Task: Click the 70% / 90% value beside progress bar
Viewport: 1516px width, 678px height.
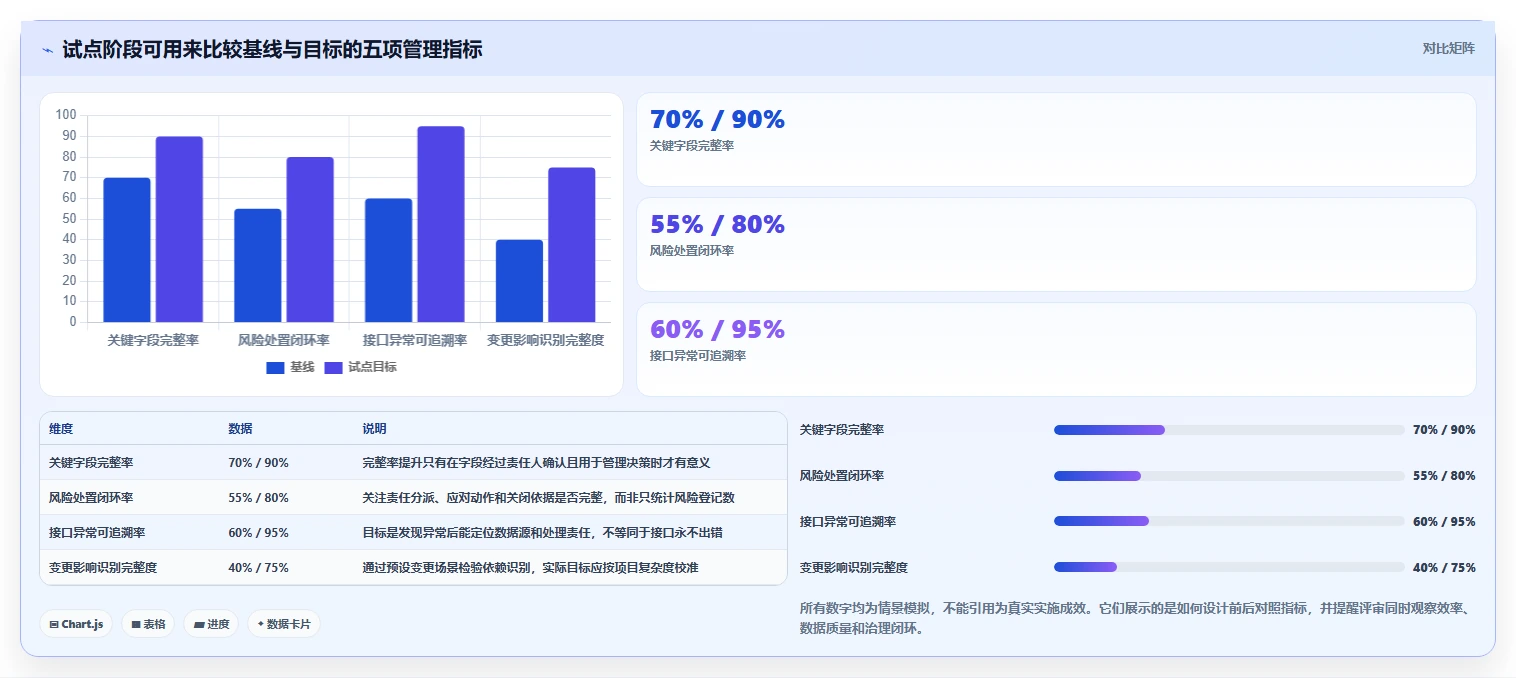Action: pyautogui.click(x=1444, y=430)
